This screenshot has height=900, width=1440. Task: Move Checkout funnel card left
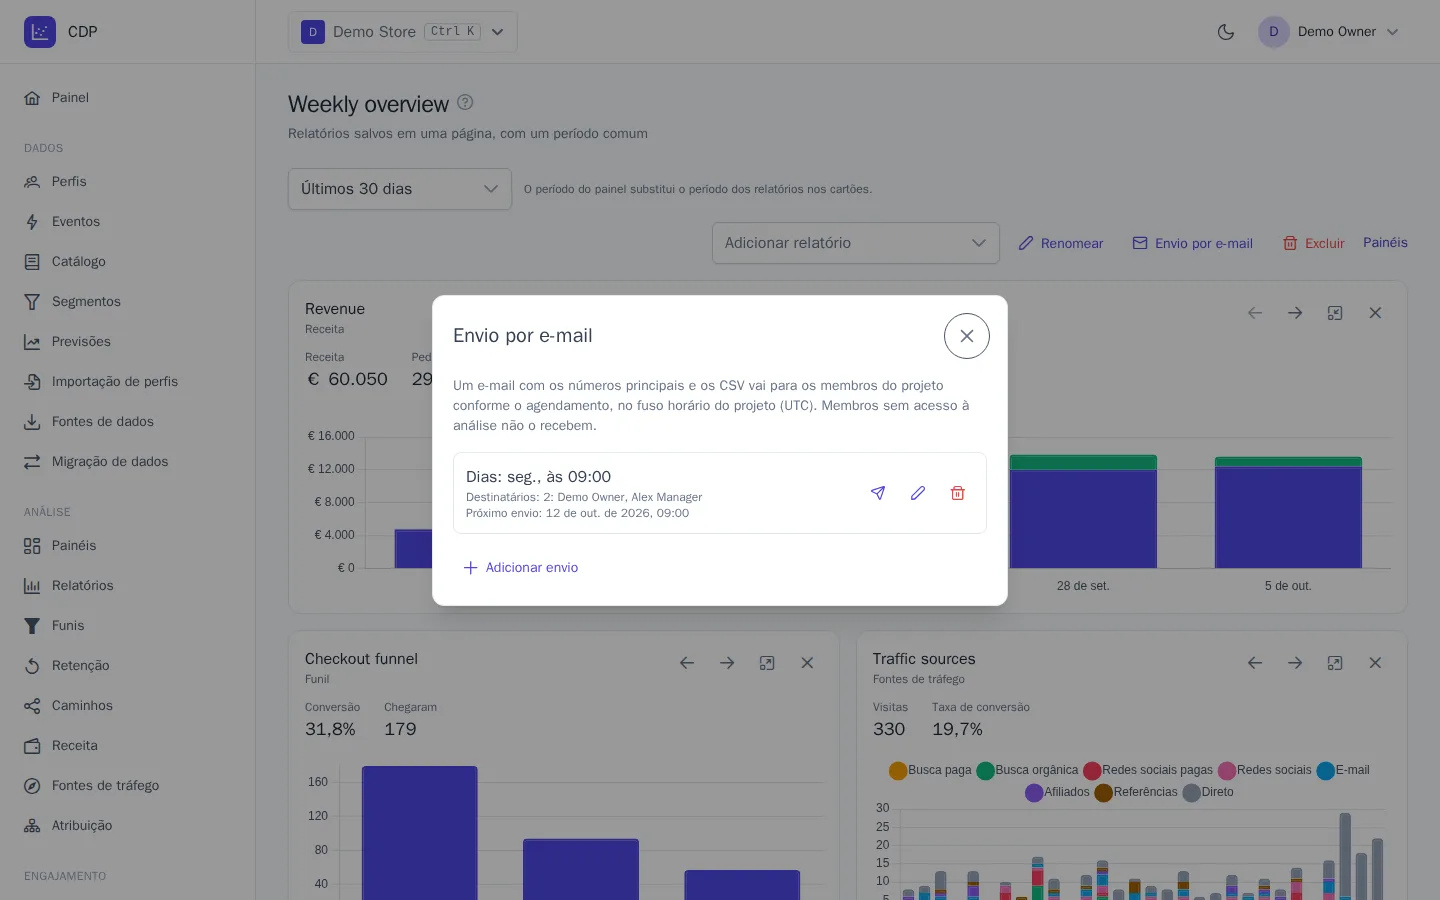click(x=687, y=663)
